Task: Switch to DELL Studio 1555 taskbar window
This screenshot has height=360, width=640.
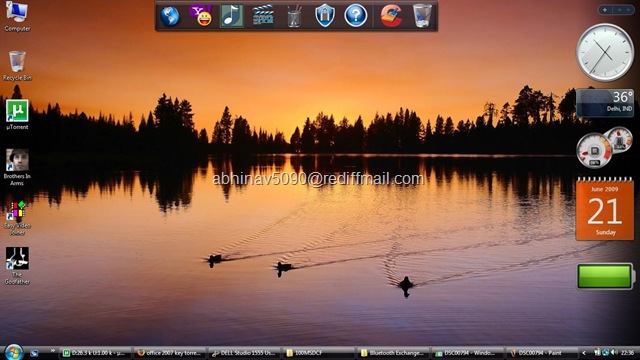Action: pyautogui.click(x=245, y=353)
